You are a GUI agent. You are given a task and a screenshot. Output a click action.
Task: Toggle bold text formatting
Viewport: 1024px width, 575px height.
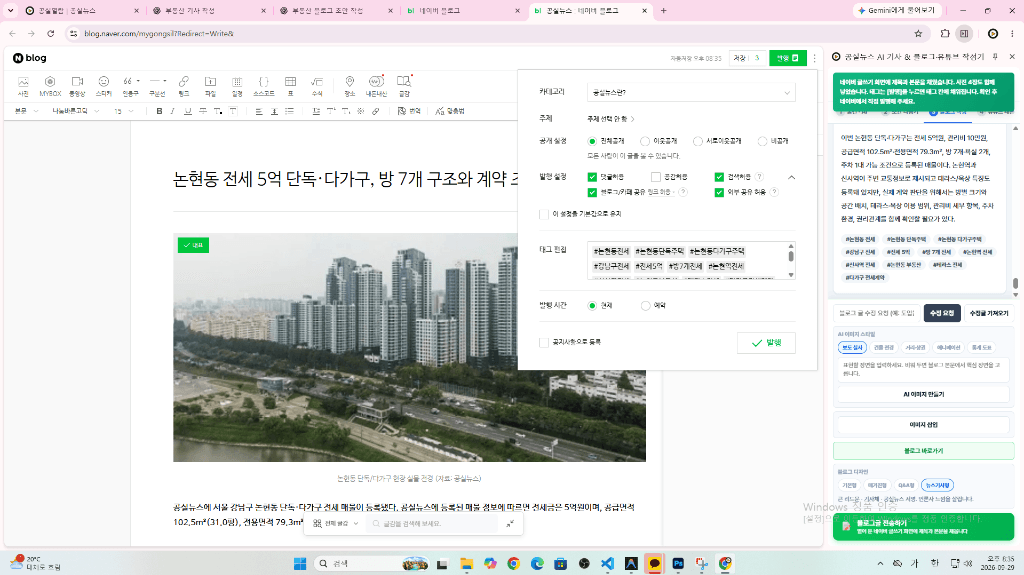click(x=159, y=111)
